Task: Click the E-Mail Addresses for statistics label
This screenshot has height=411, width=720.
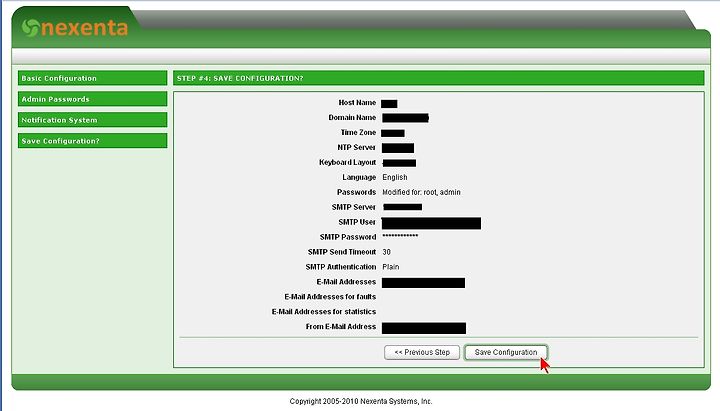Action: 324,312
